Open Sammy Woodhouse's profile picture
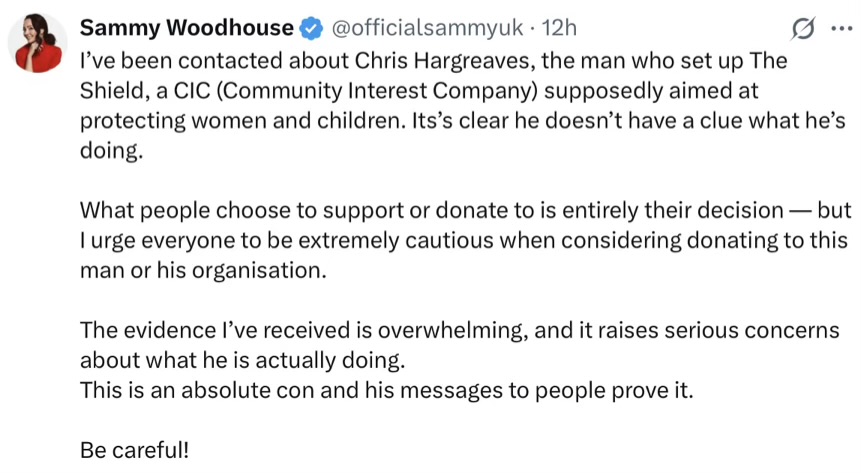Image resolution: width=861 pixels, height=473 pixels. coord(37,43)
